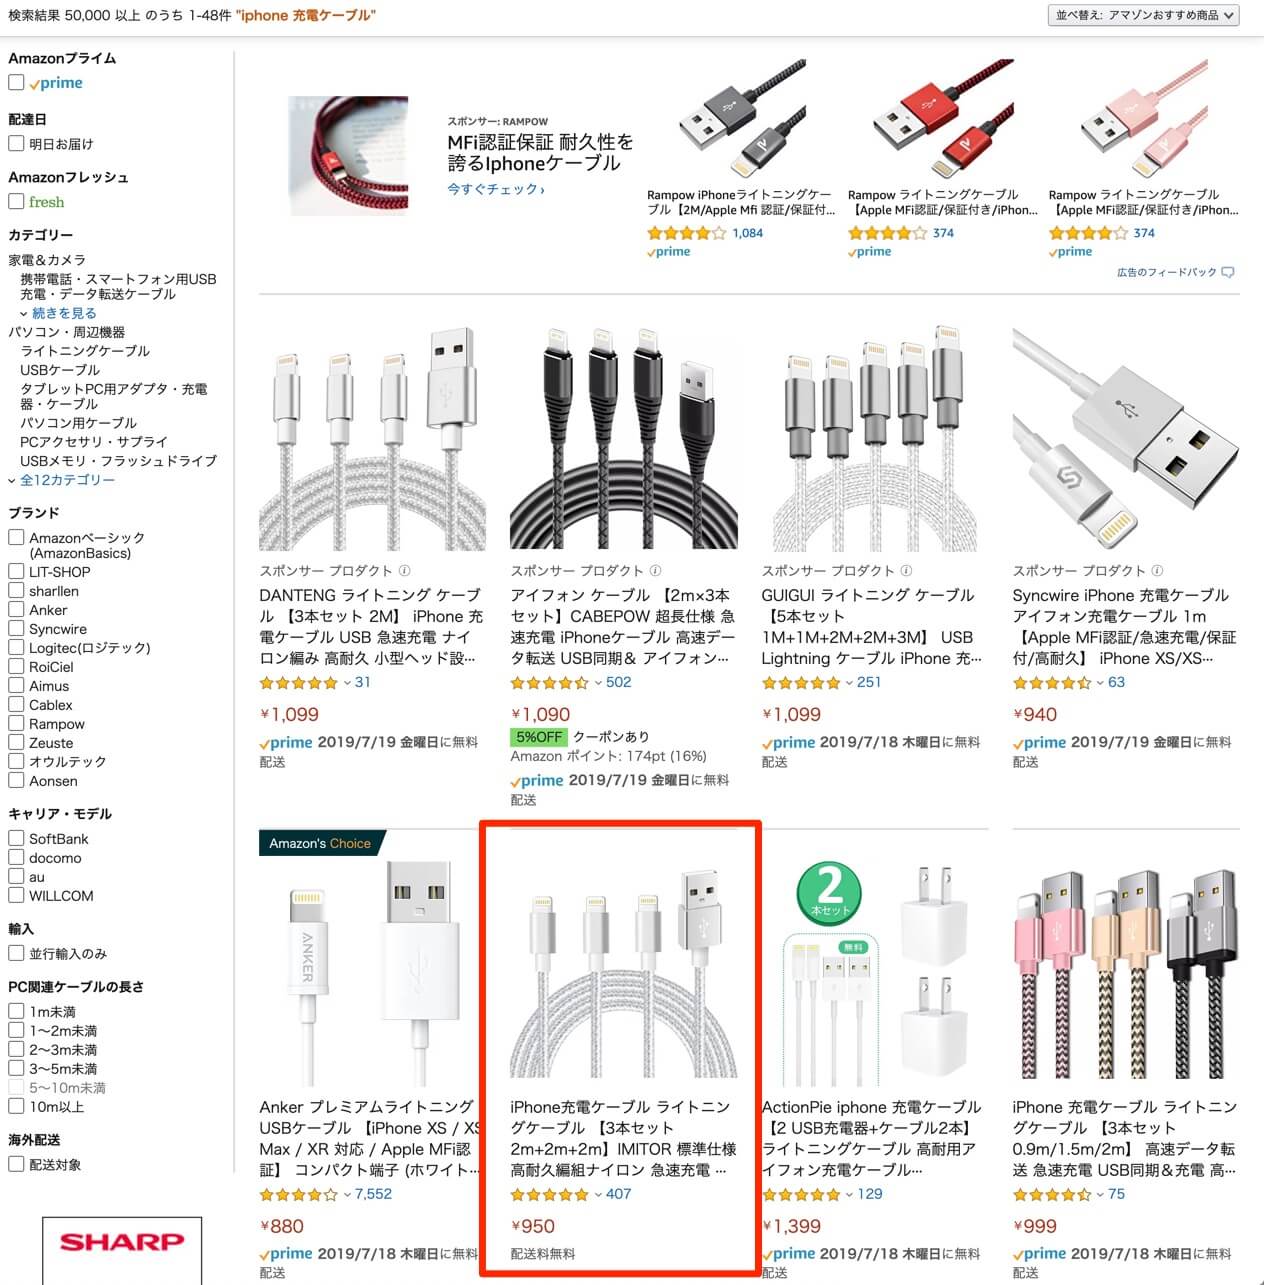Click the star rating of Anker premium cable
1264x1285 pixels.
(x=299, y=1194)
